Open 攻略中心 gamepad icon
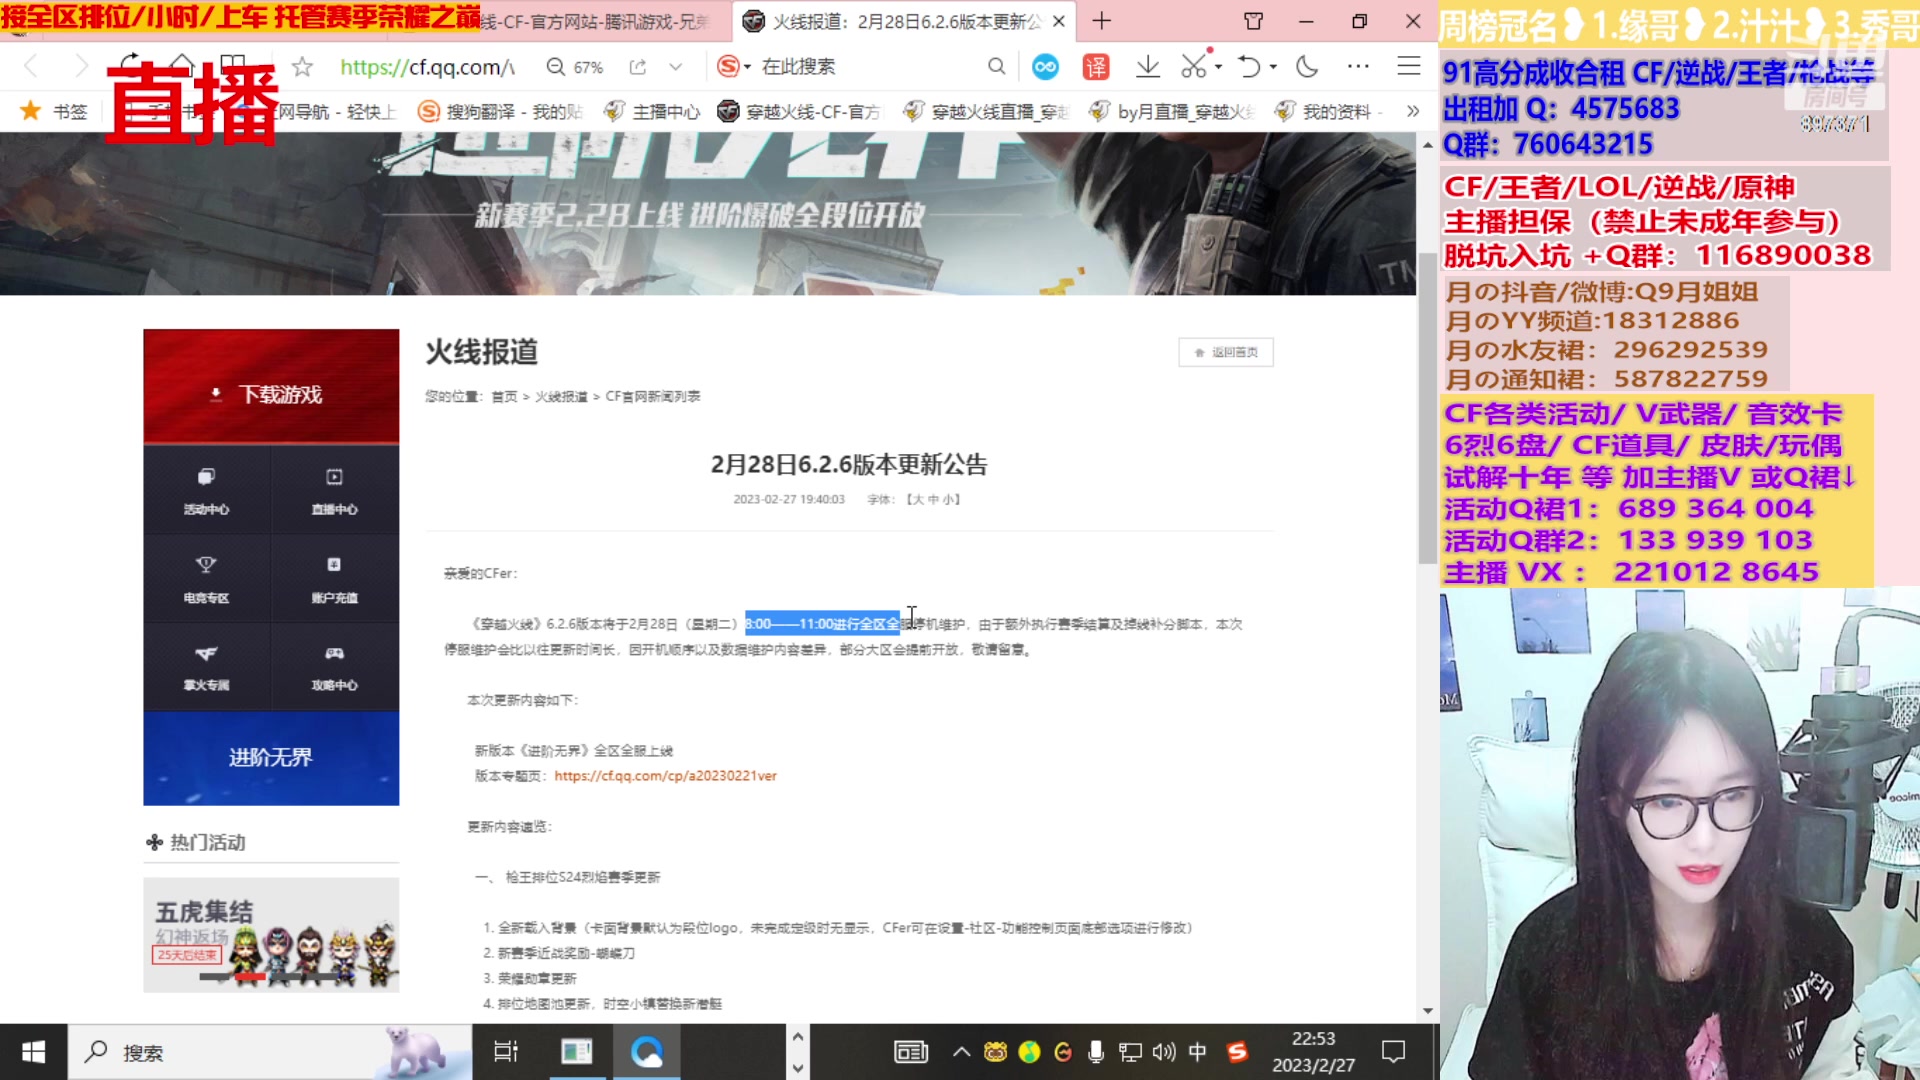 pyautogui.click(x=334, y=666)
